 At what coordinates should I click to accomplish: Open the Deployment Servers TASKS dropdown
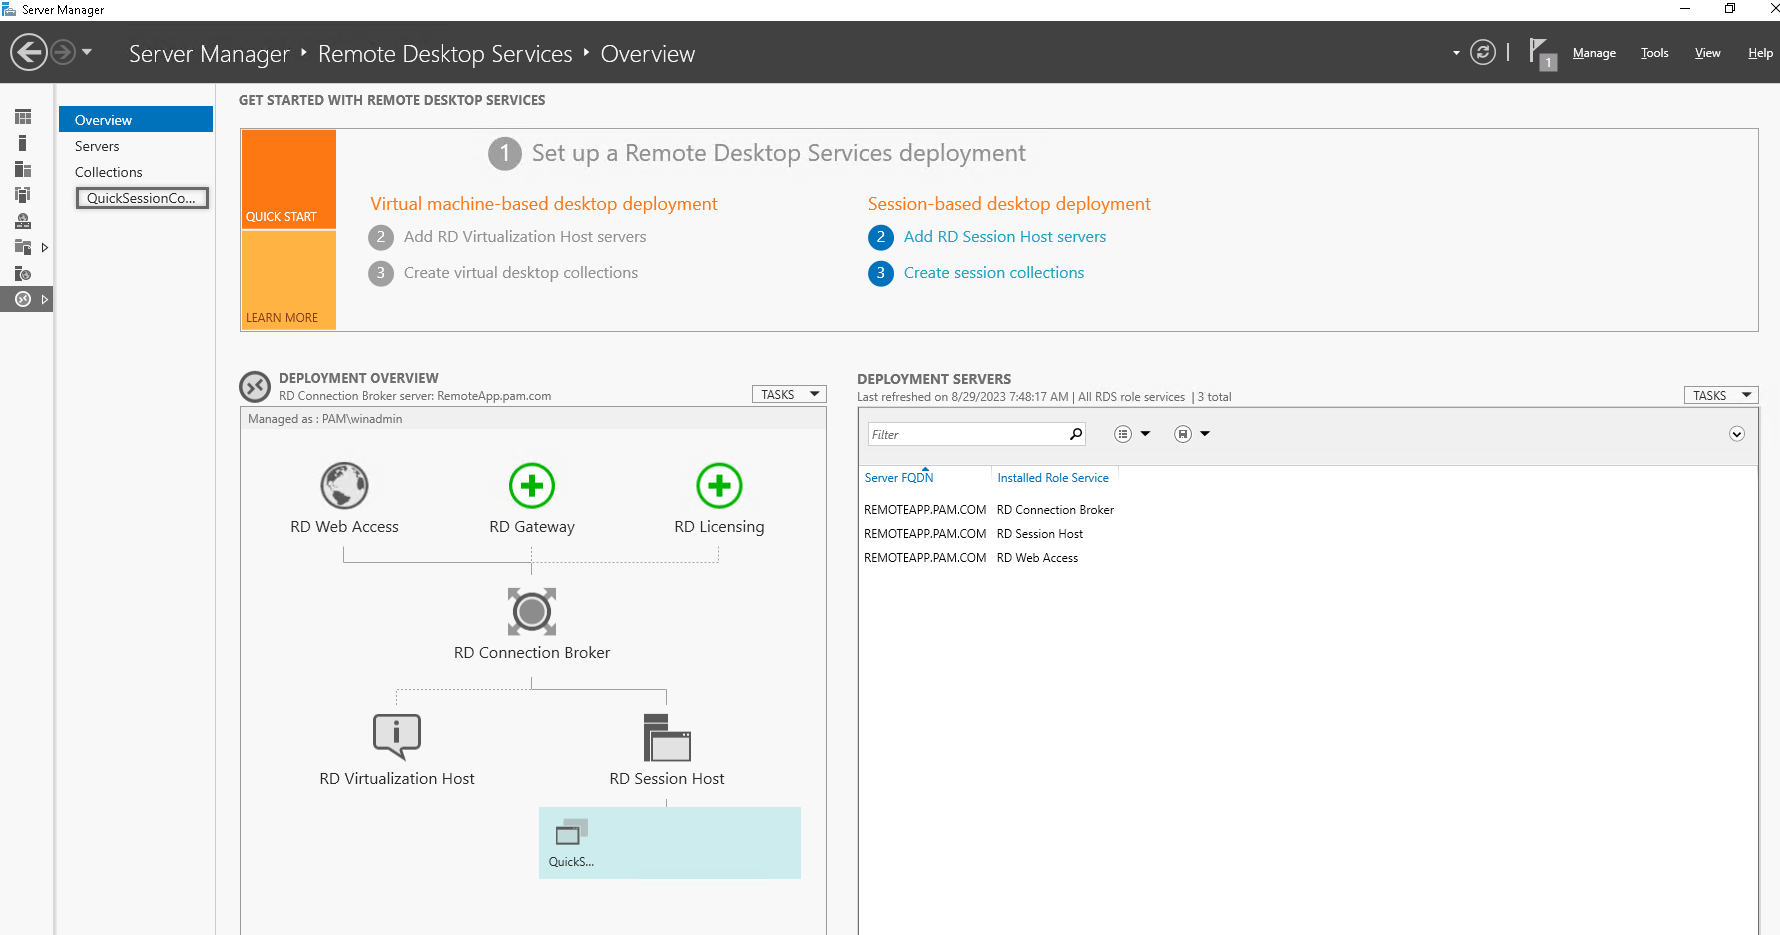click(x=1720, y=396)
